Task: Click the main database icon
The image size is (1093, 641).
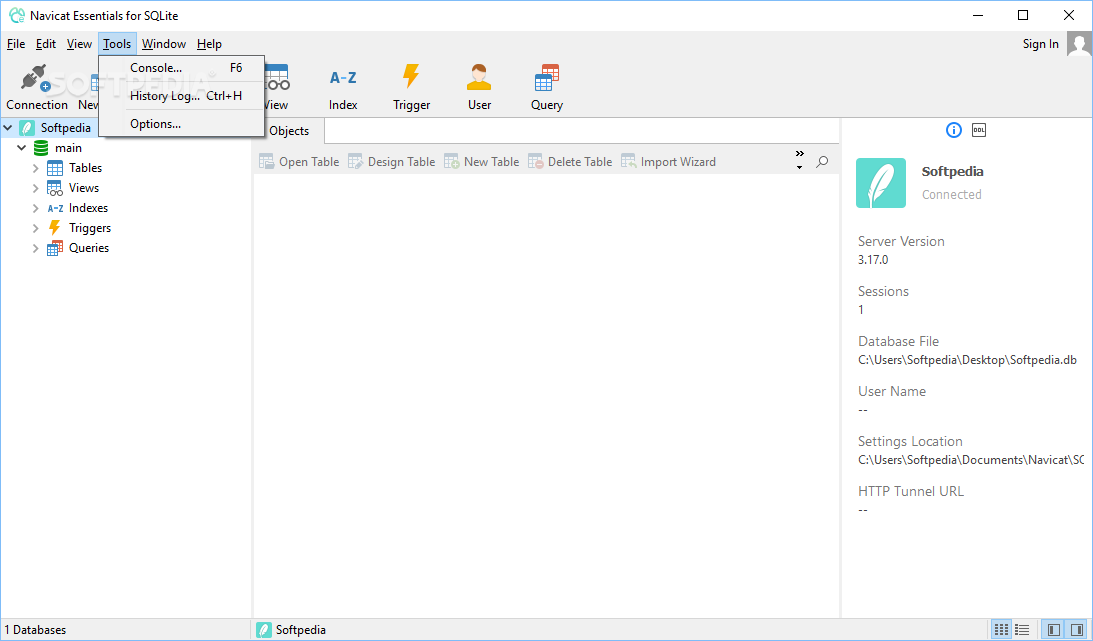Action: pos(41,148)
